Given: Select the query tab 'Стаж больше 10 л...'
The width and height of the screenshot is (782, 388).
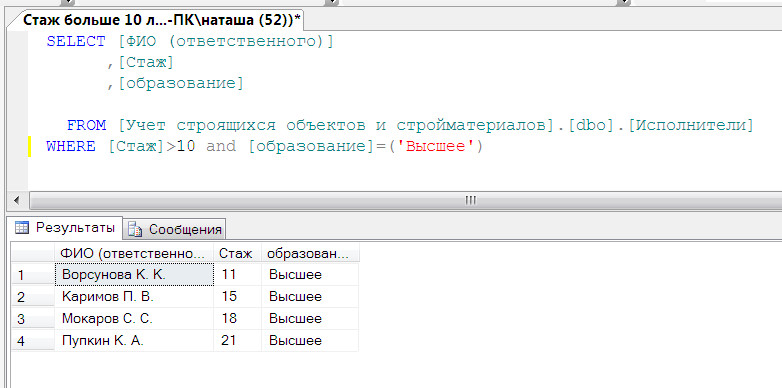Looking at the screenshot, I should [163, 20].
